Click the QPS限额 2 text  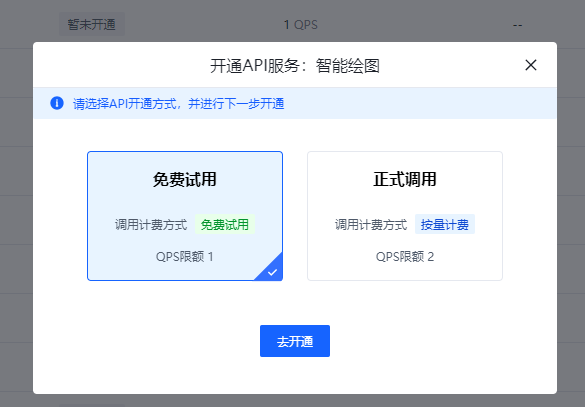click(405, 257)
